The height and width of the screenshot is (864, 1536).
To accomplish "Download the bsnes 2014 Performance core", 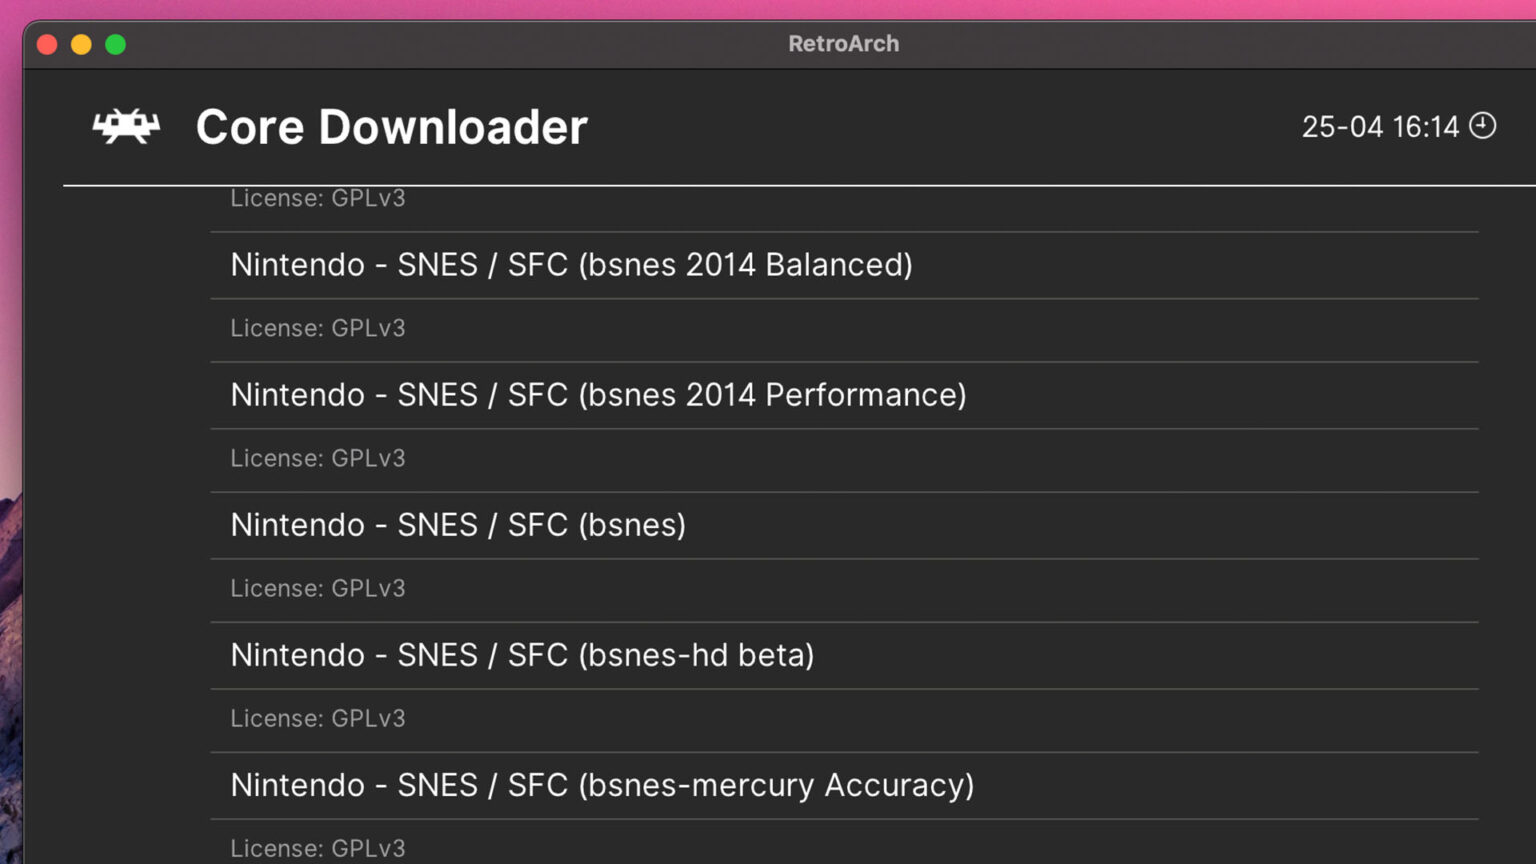I will point(597,394).
